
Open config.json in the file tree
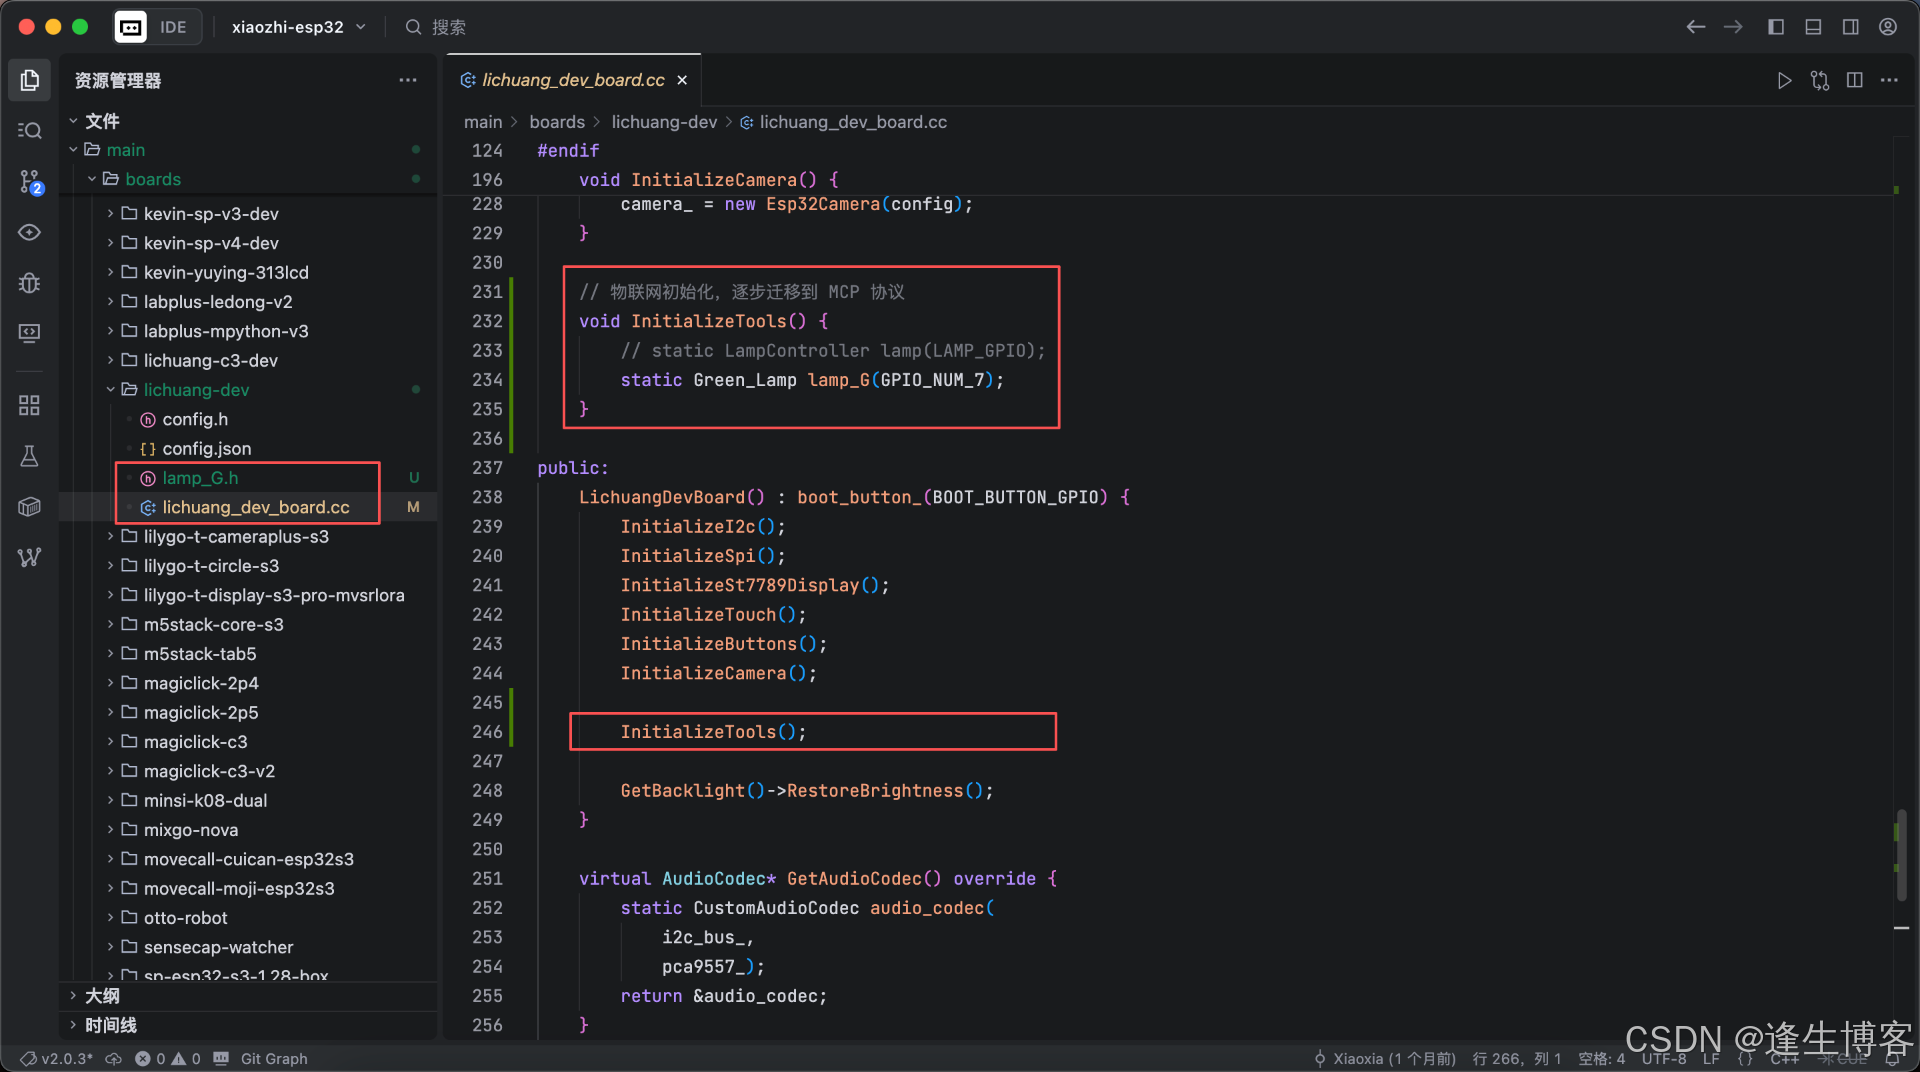[248, 449]
